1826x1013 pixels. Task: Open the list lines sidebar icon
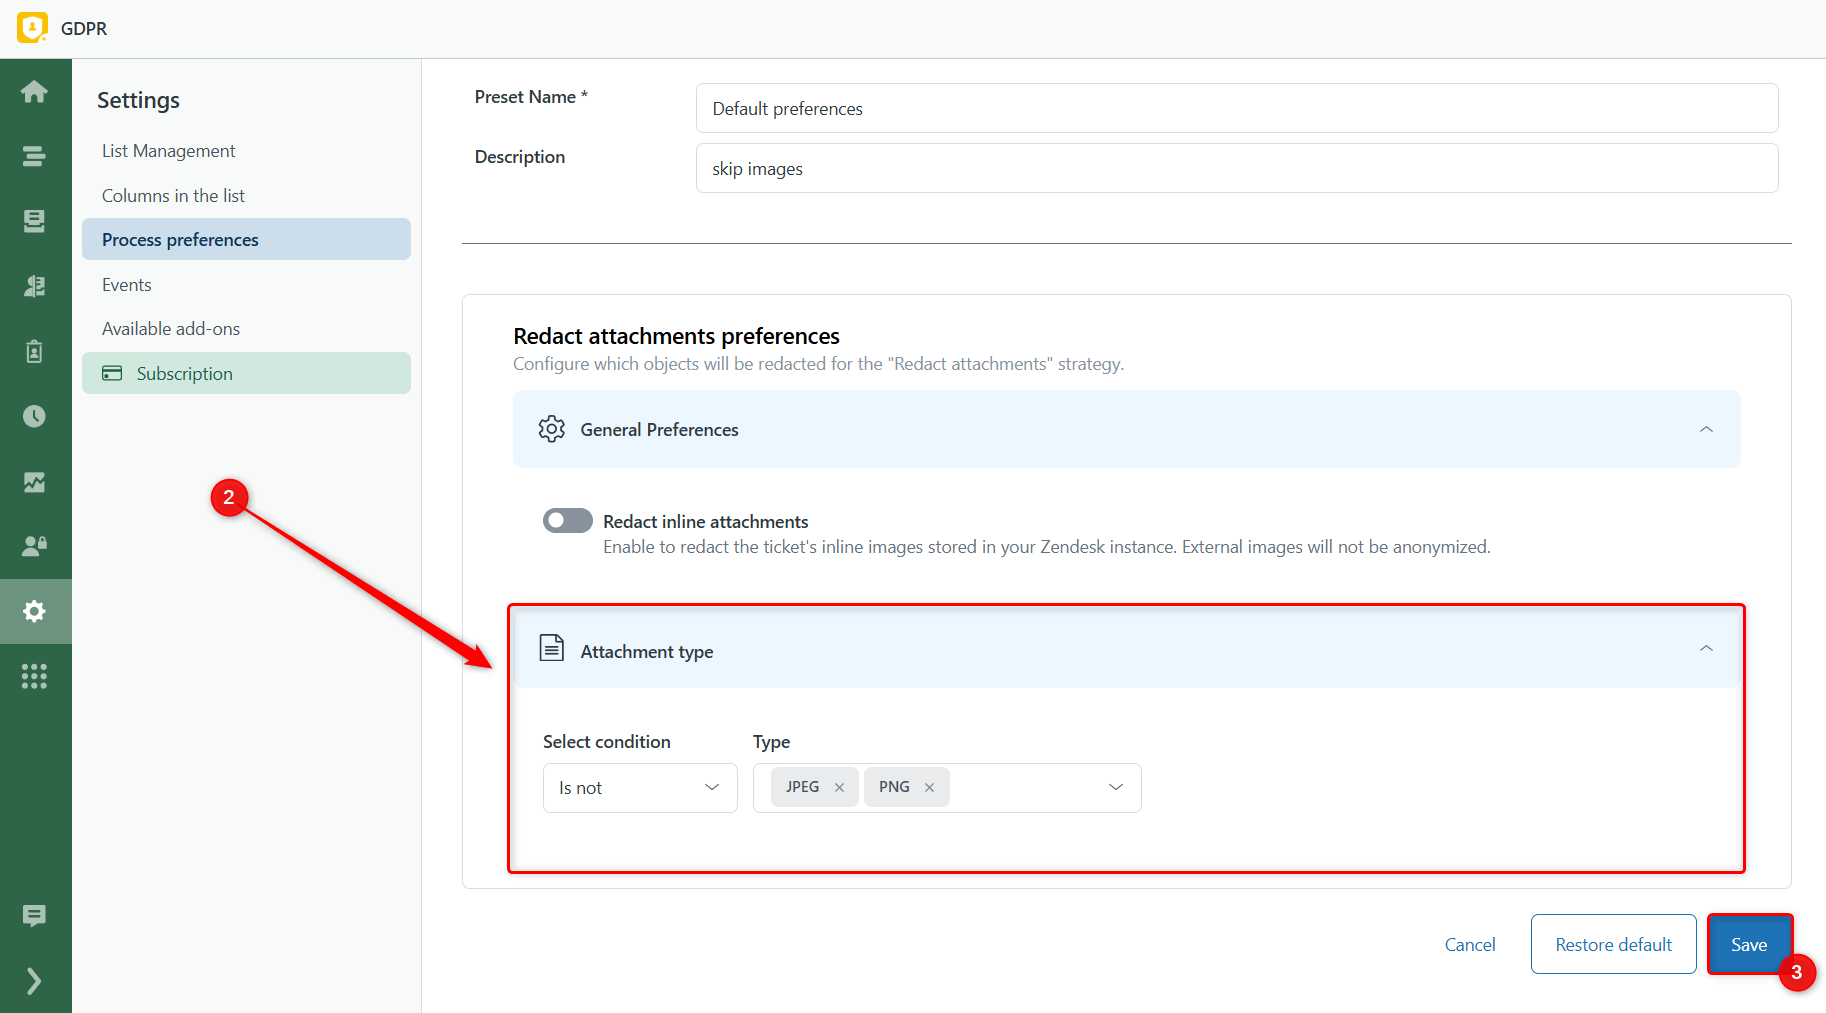coord(34,156)
